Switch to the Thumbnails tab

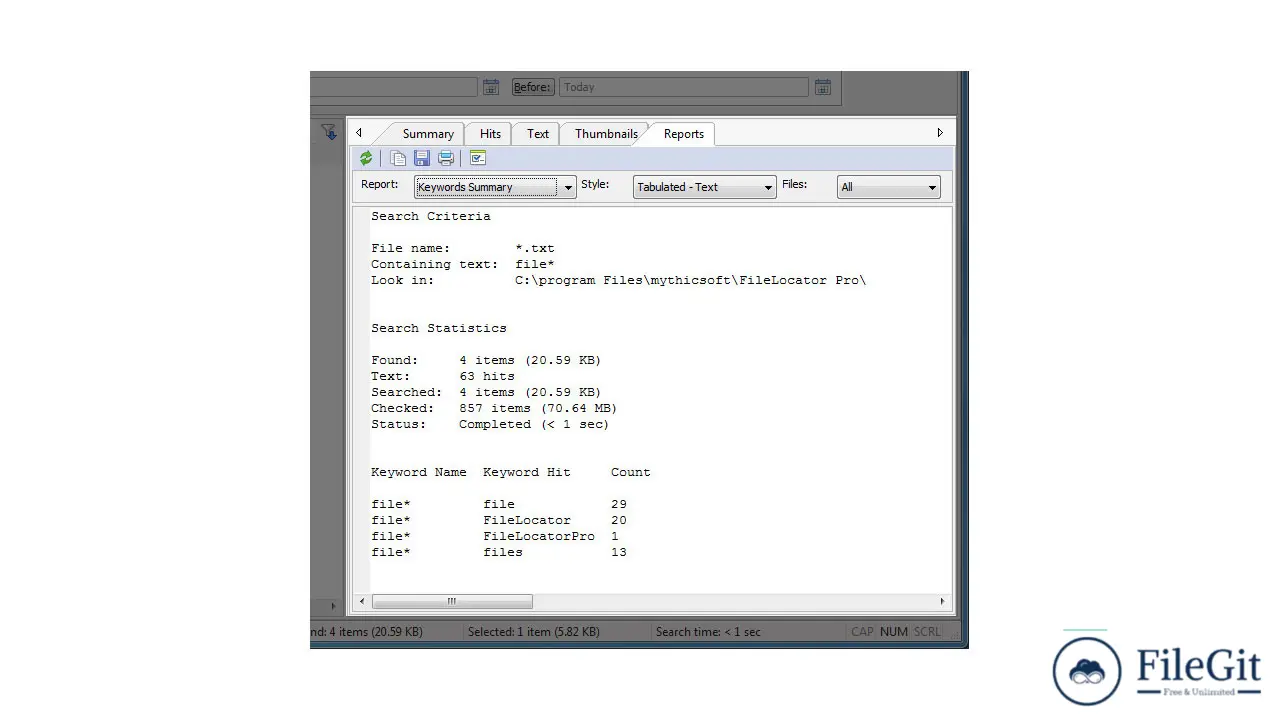606,134
